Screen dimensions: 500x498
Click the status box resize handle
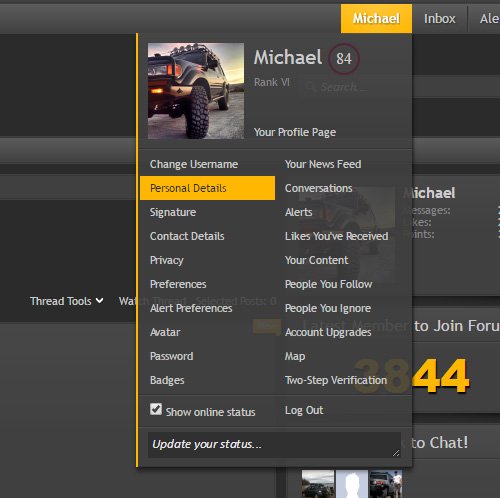coord(396,453)
